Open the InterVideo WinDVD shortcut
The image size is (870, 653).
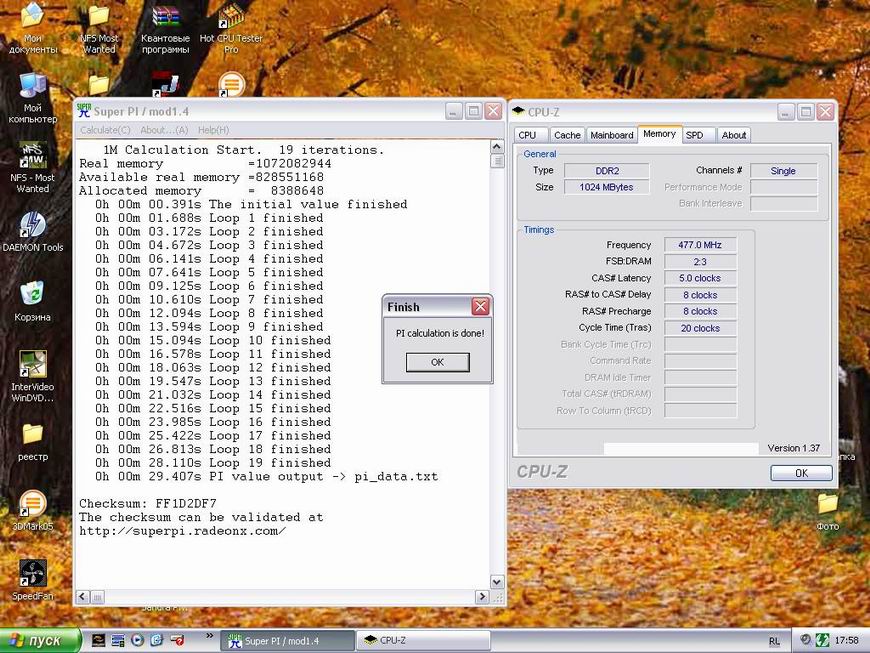(x=32, y=364)
